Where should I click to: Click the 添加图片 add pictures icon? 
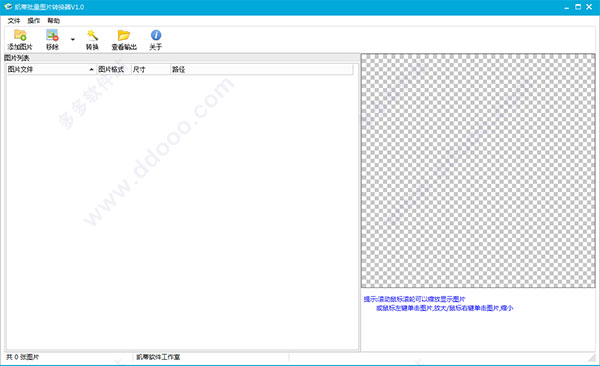20,35
